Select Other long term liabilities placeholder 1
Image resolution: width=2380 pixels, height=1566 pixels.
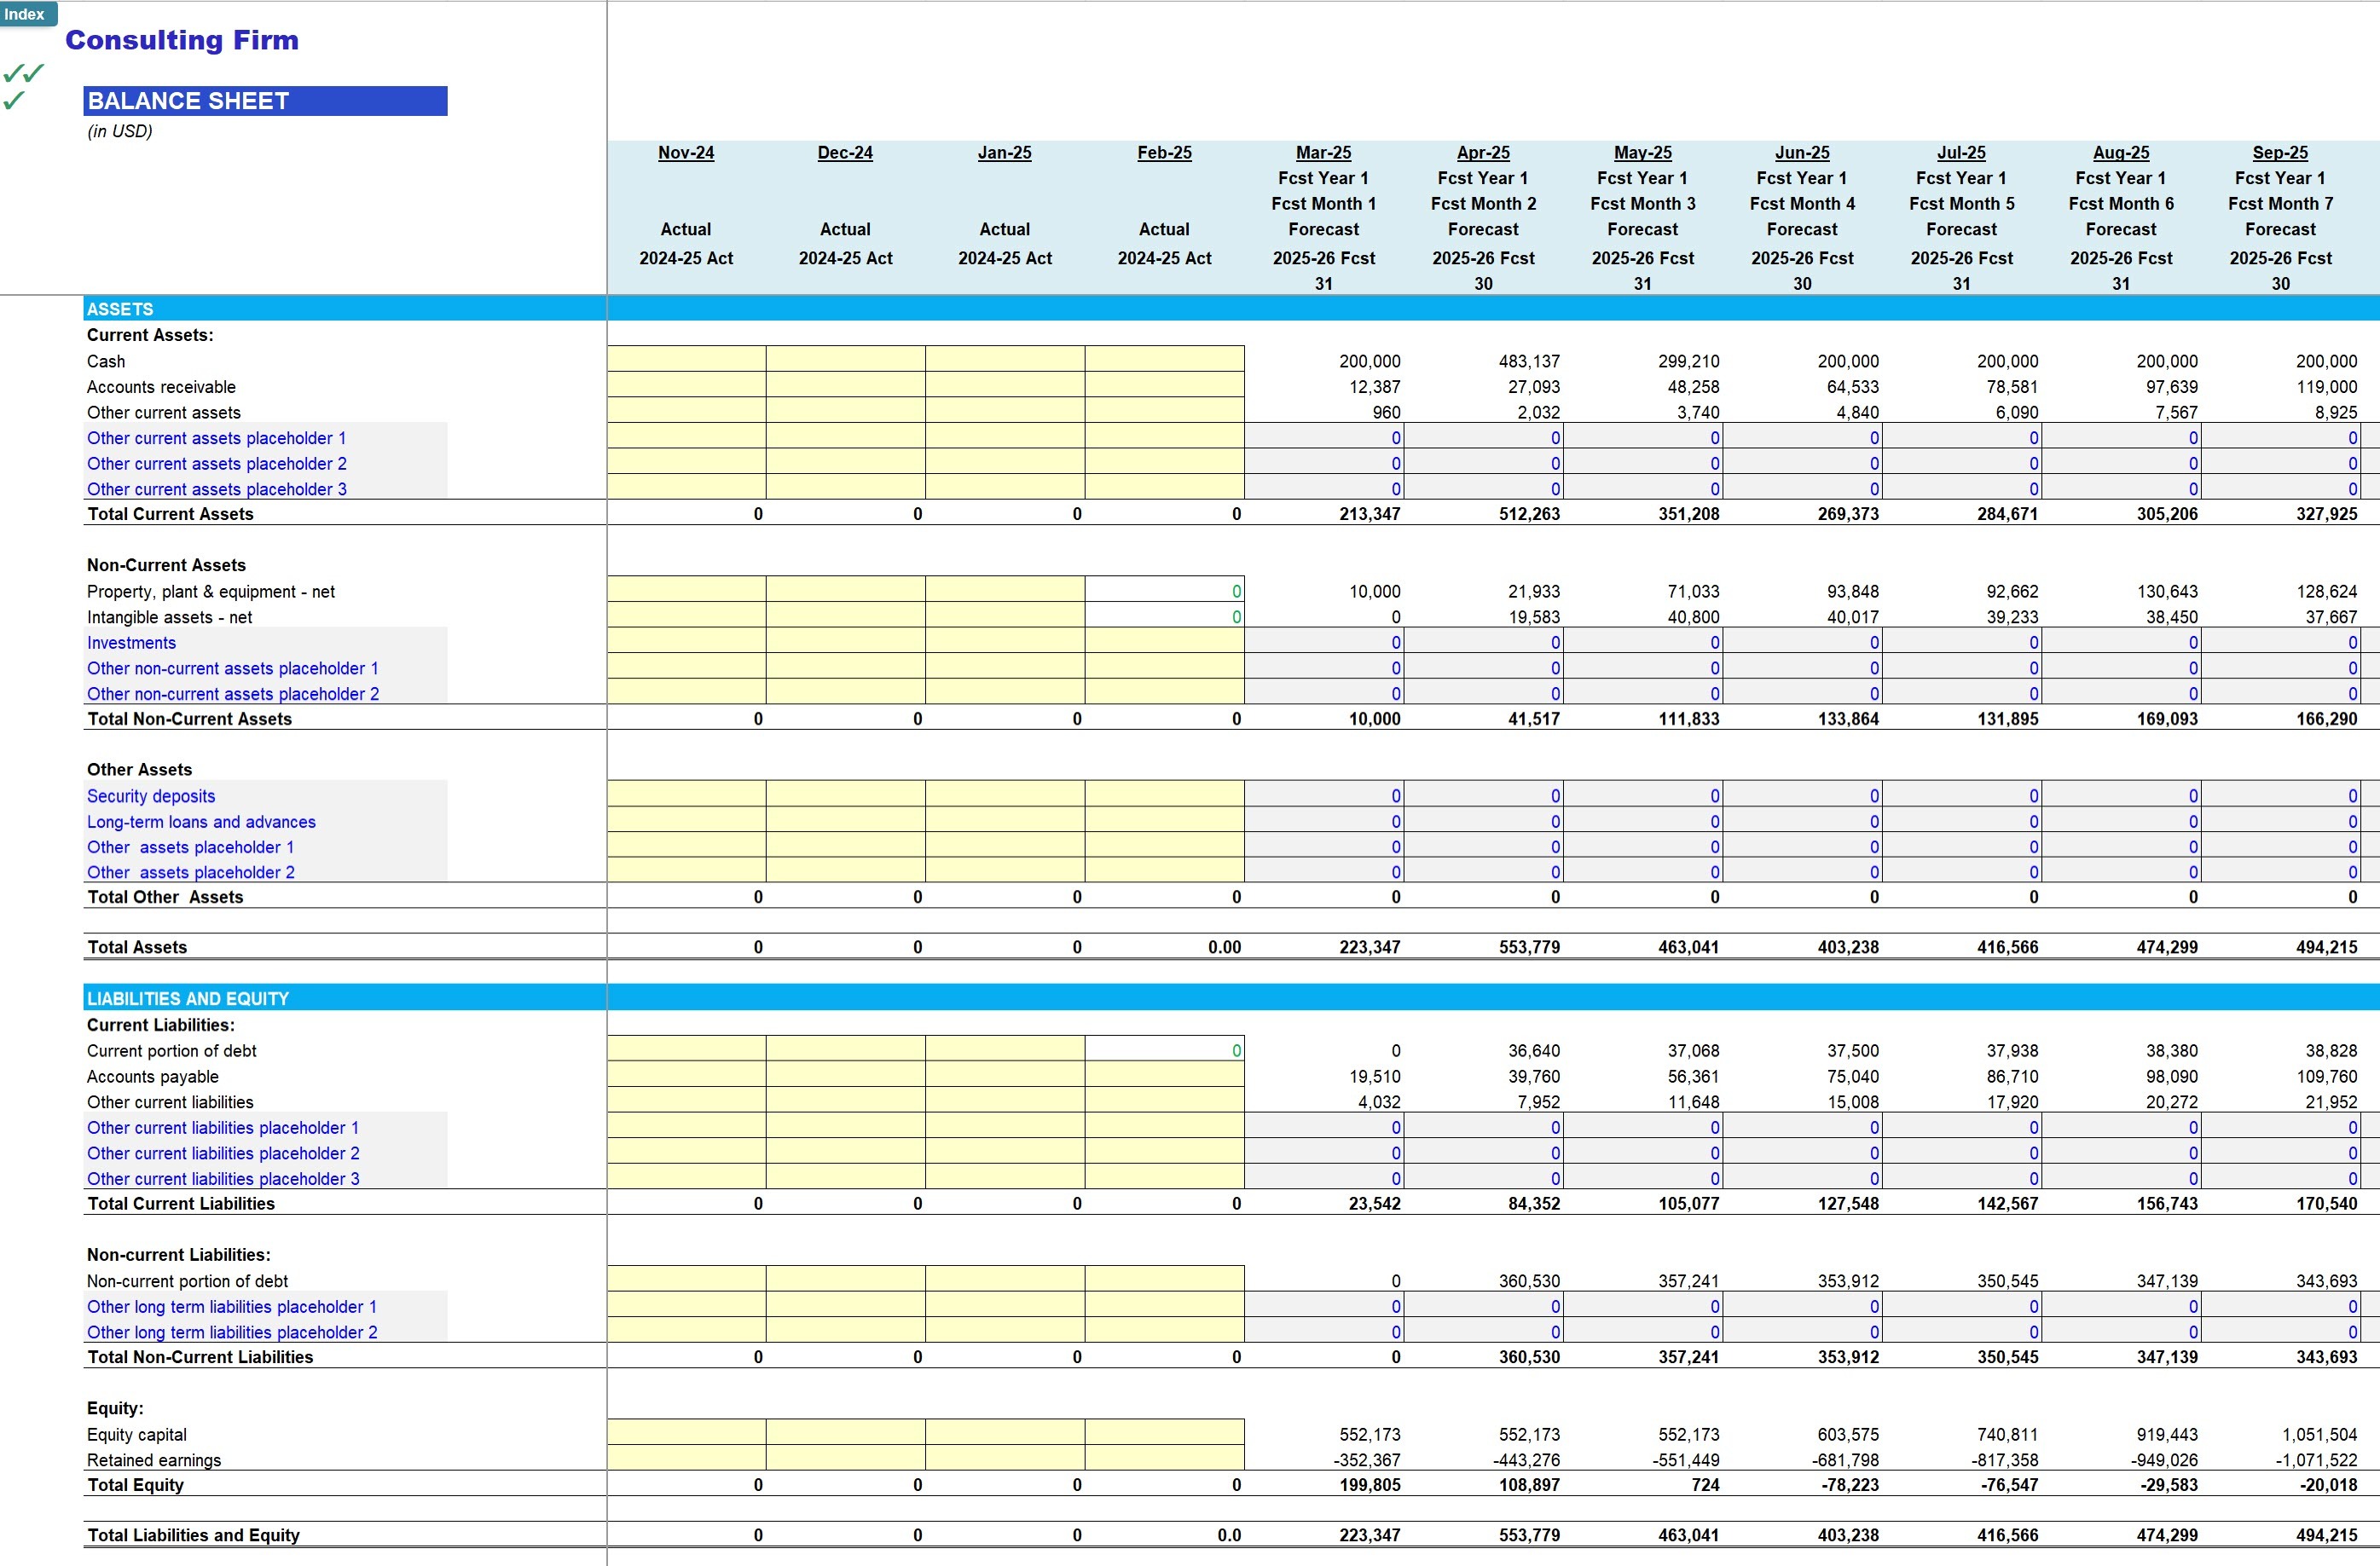232,1307
